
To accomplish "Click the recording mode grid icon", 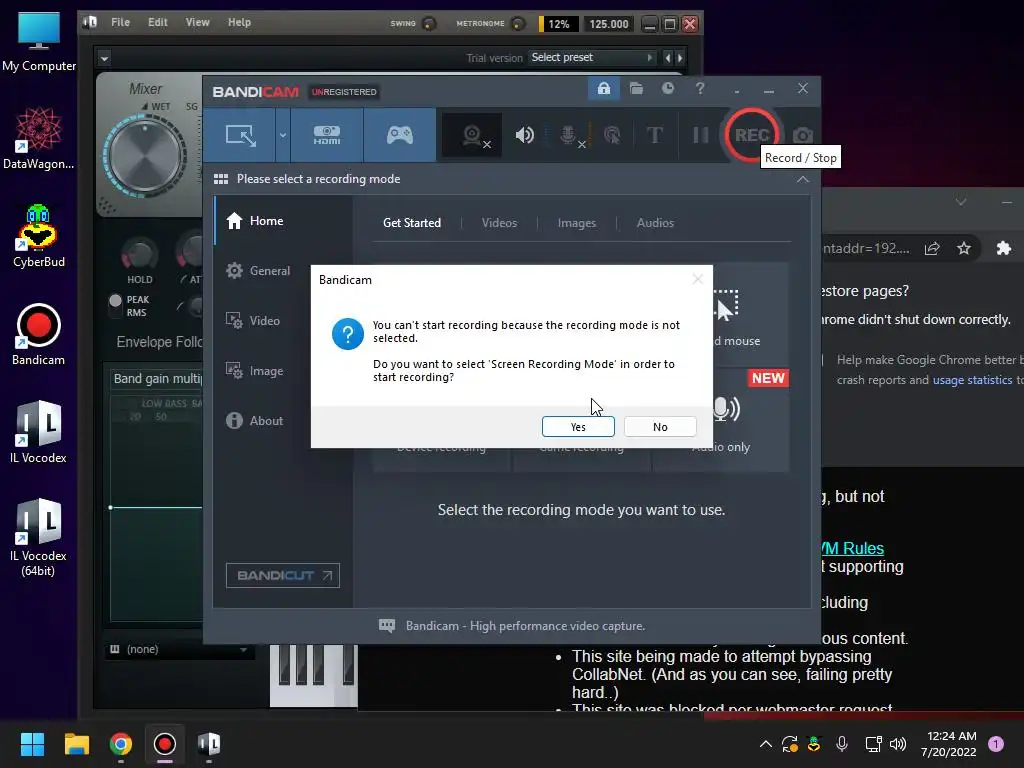I will pyautogui.click(x=221, y=179).
